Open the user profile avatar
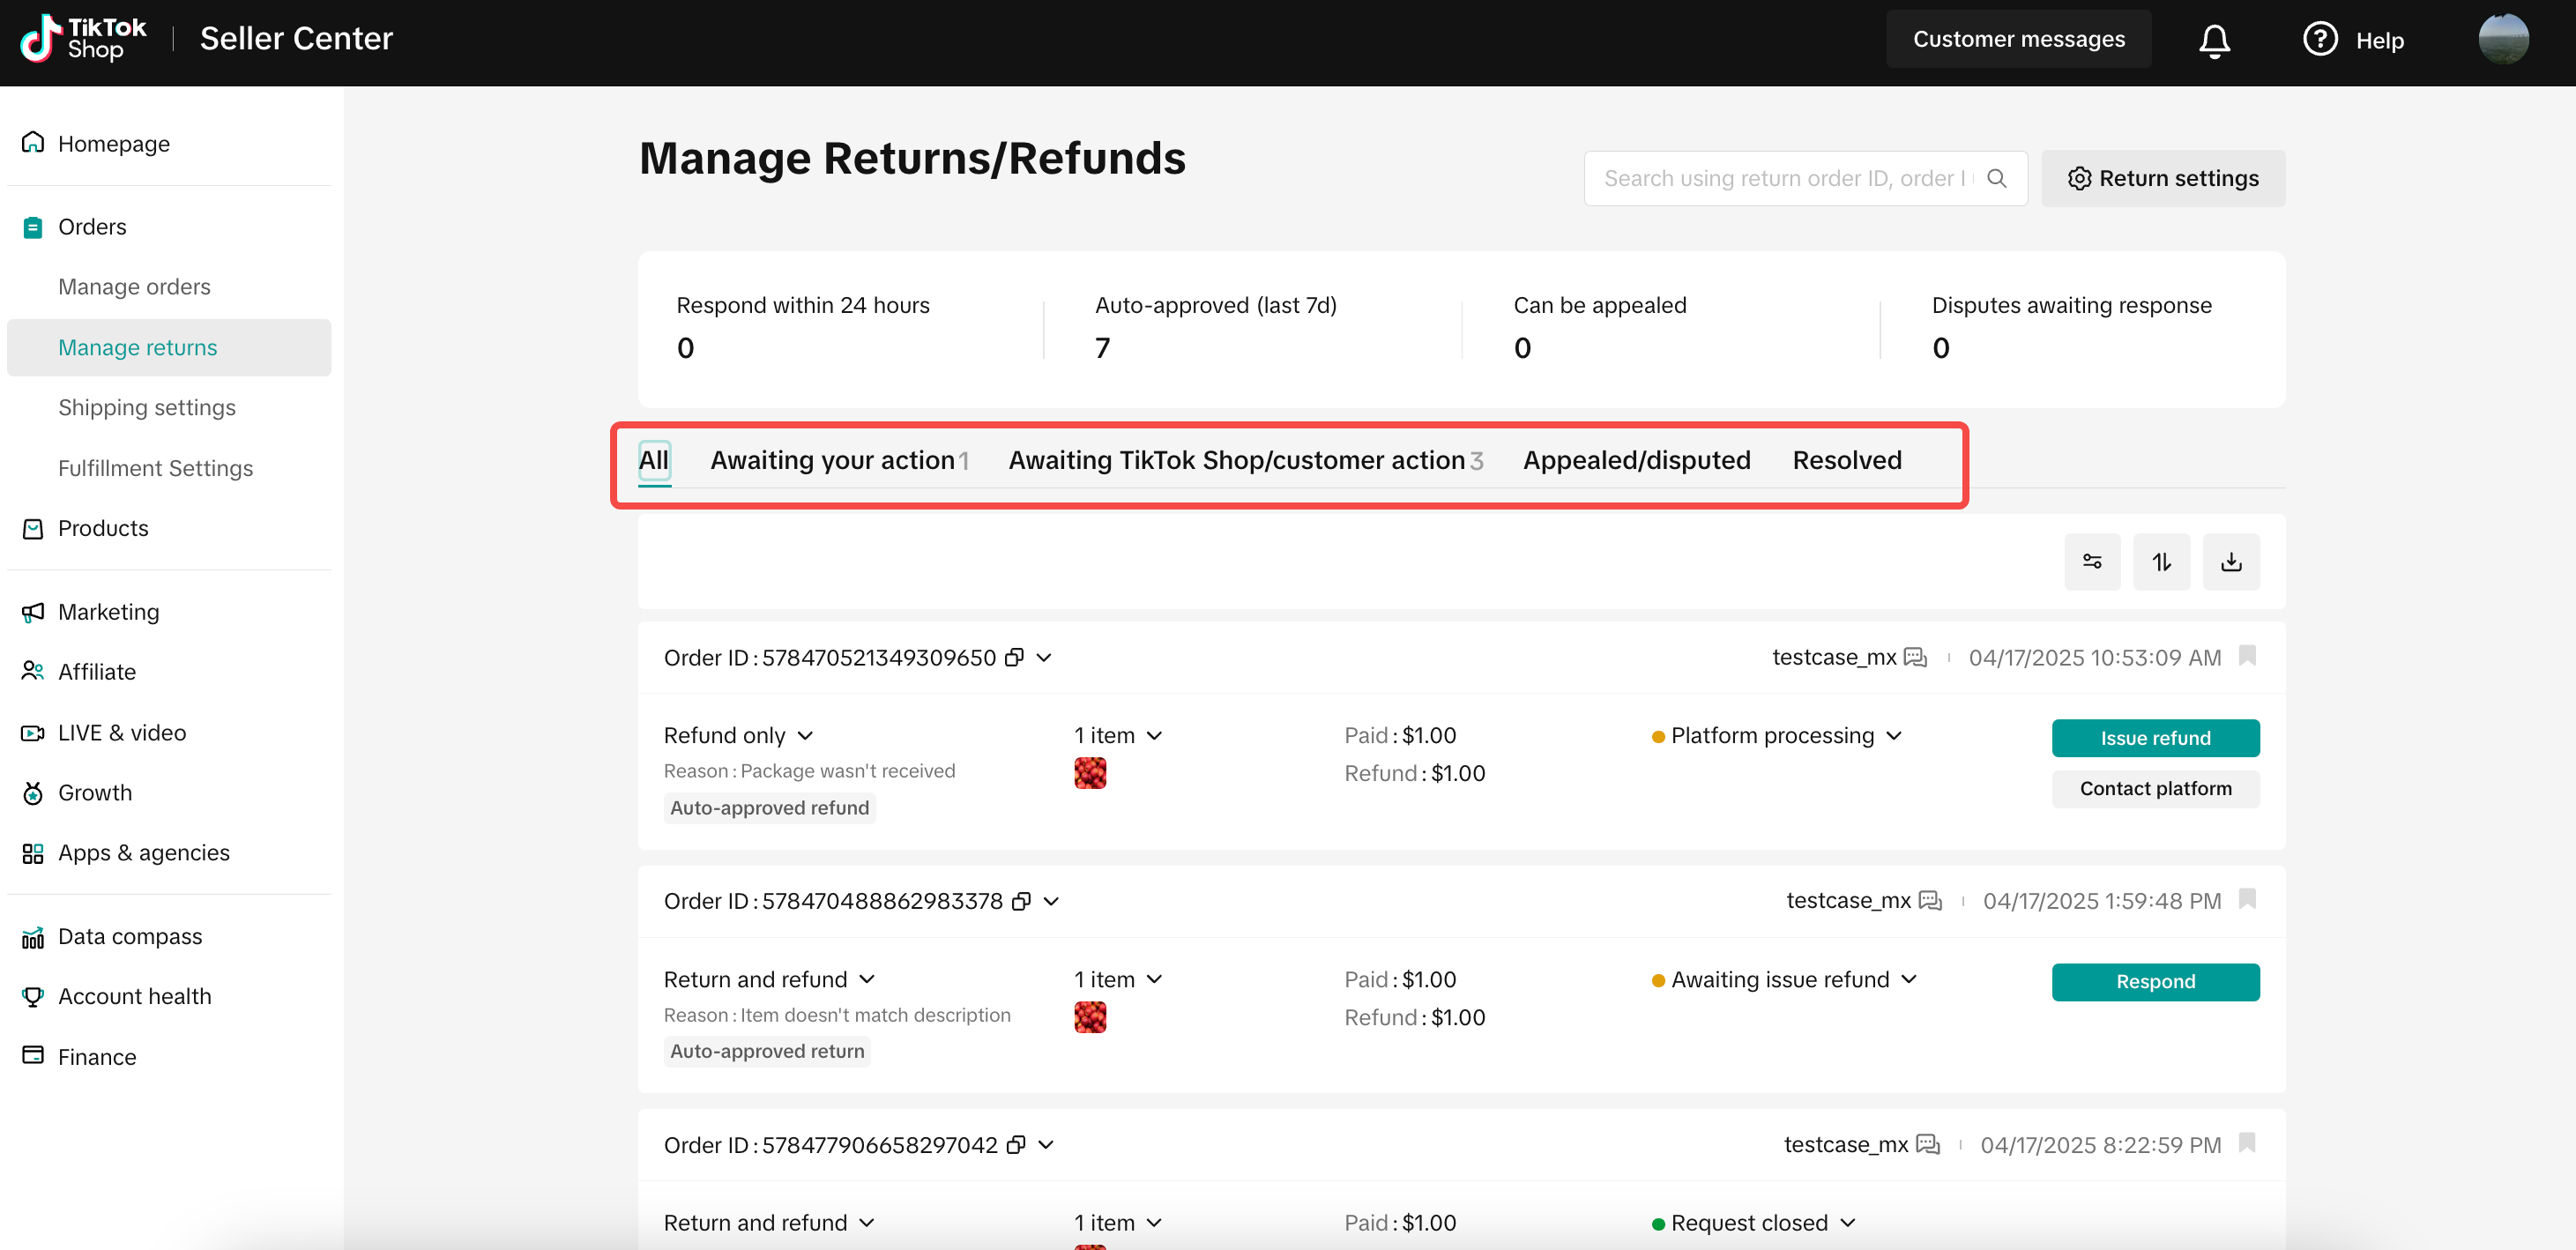The image size is (2576, 1250). 2503,40
